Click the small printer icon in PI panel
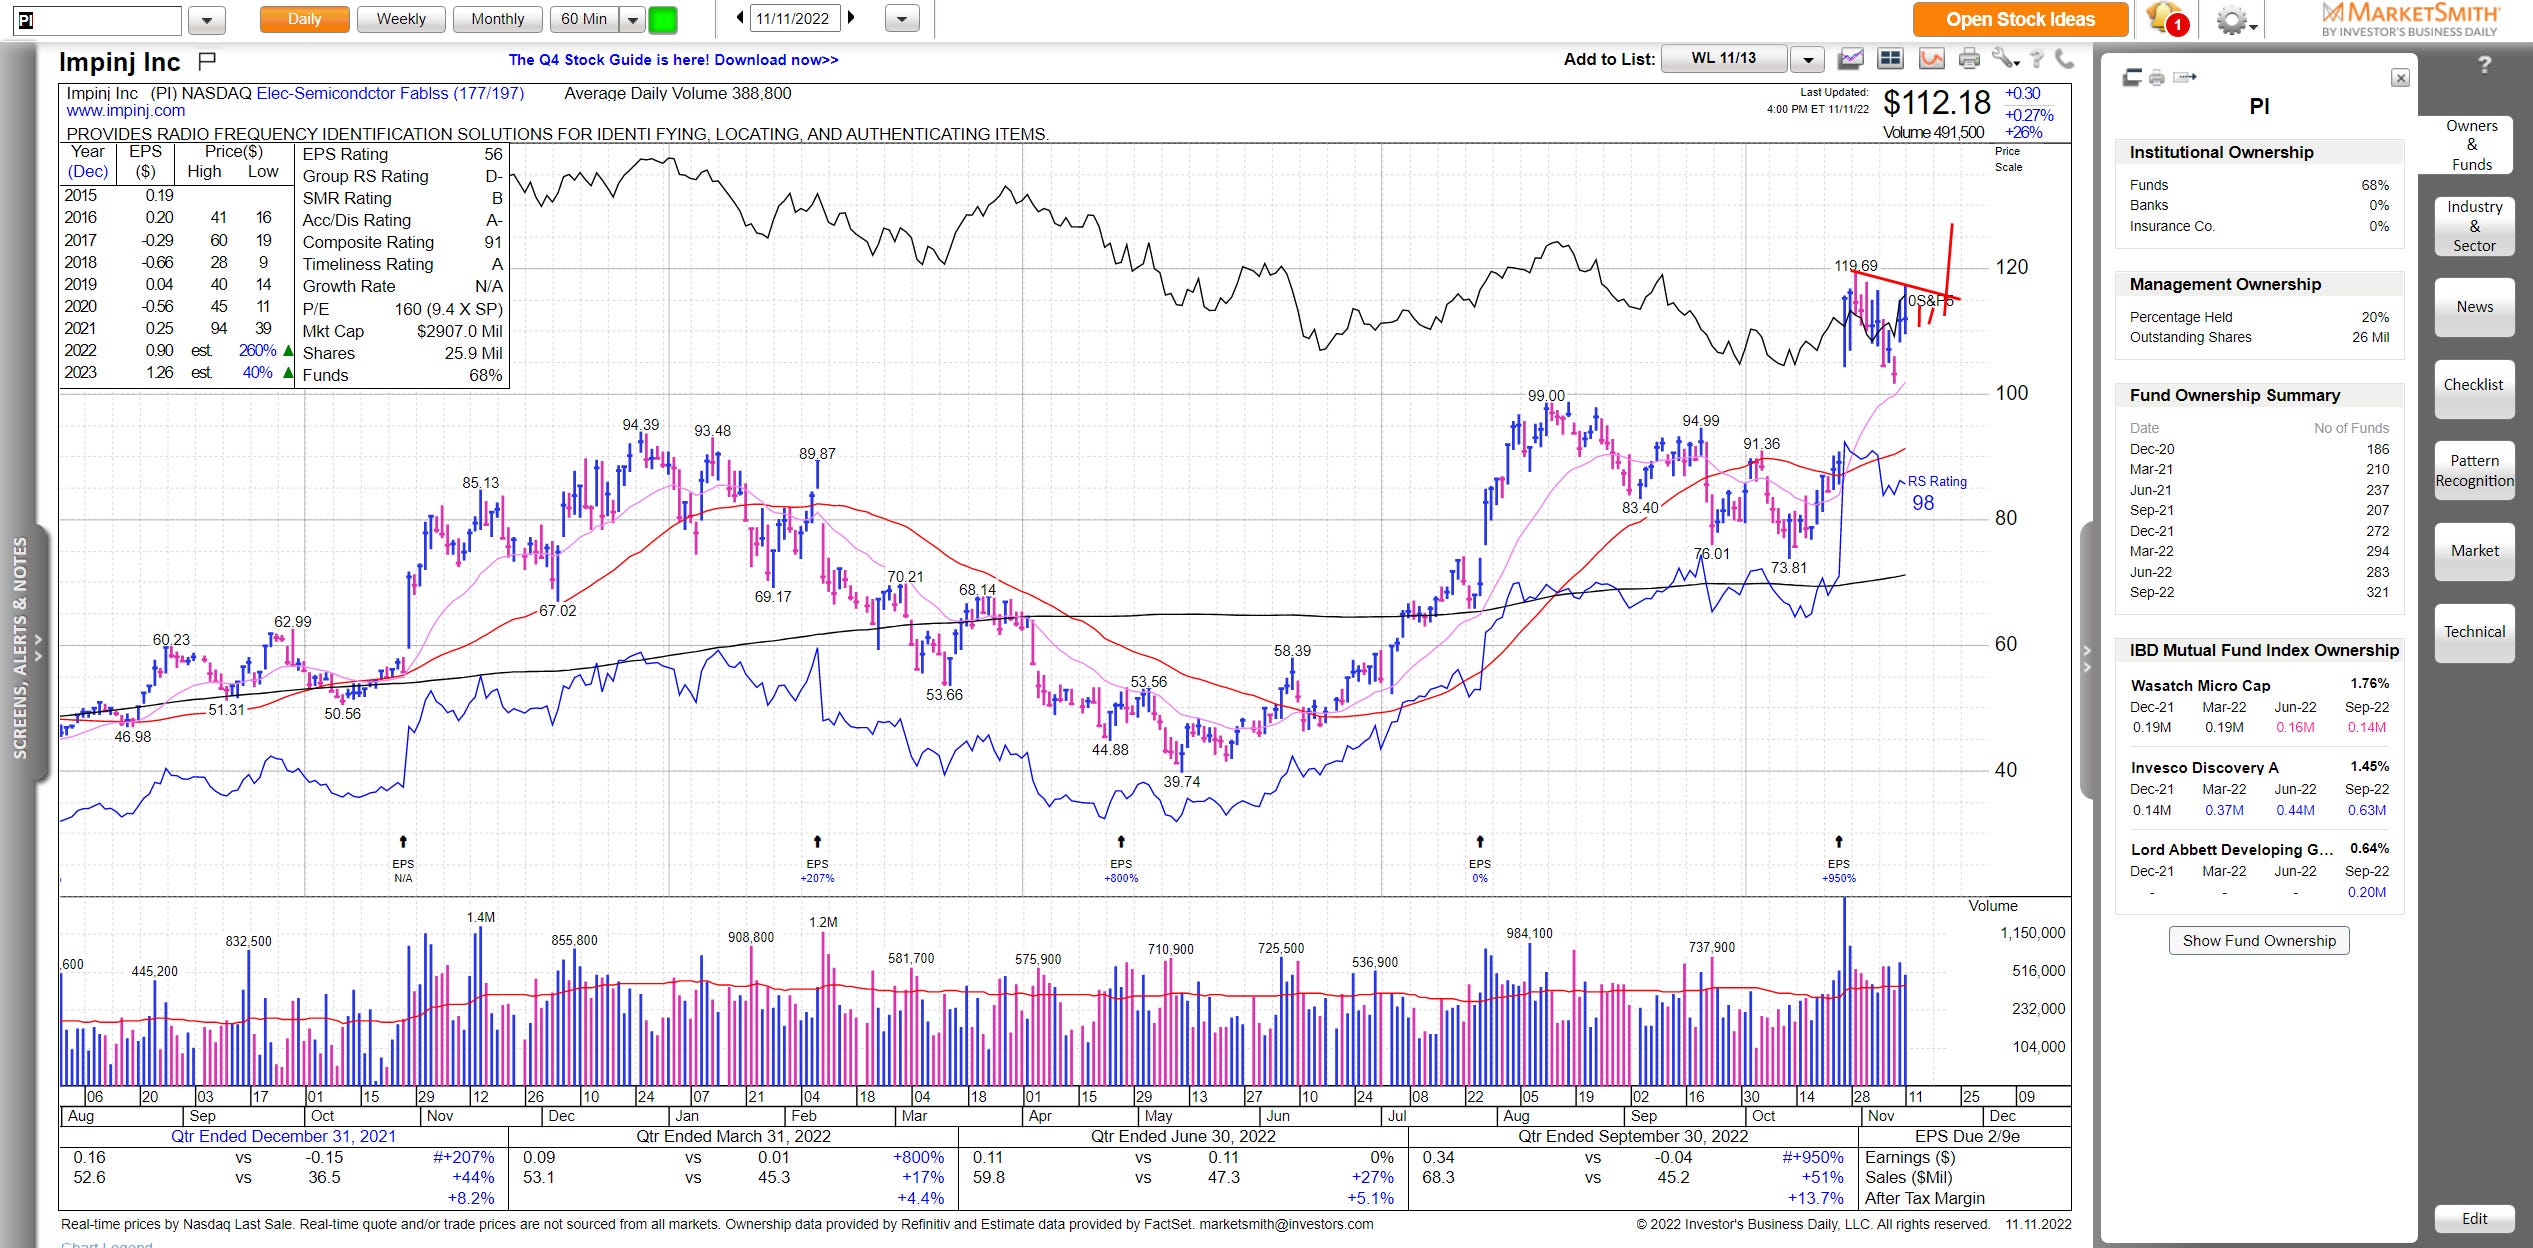The height and width of the screenshot is (1248, 2533). pos(2157,77)
